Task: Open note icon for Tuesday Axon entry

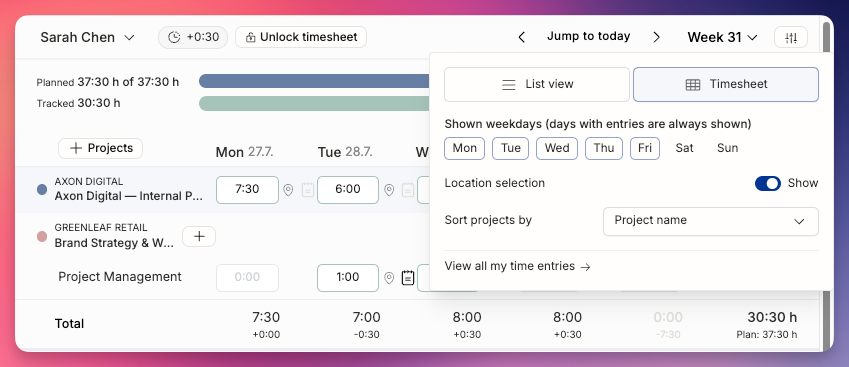Action: coord(408,189)
